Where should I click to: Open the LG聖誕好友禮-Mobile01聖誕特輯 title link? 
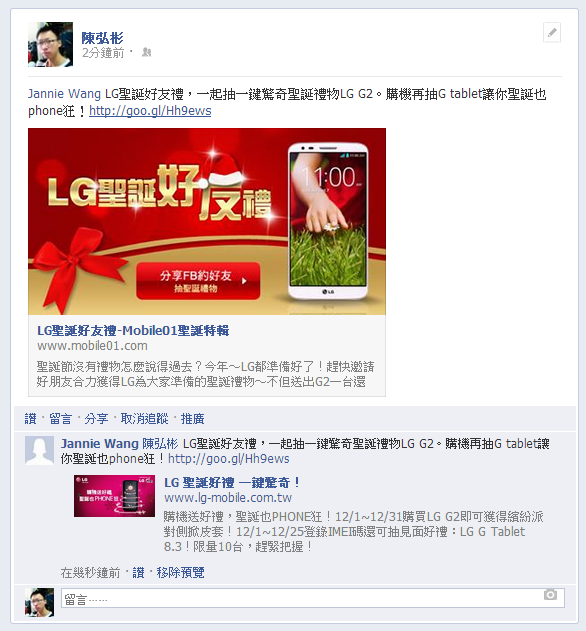click(x=133, y=331)
